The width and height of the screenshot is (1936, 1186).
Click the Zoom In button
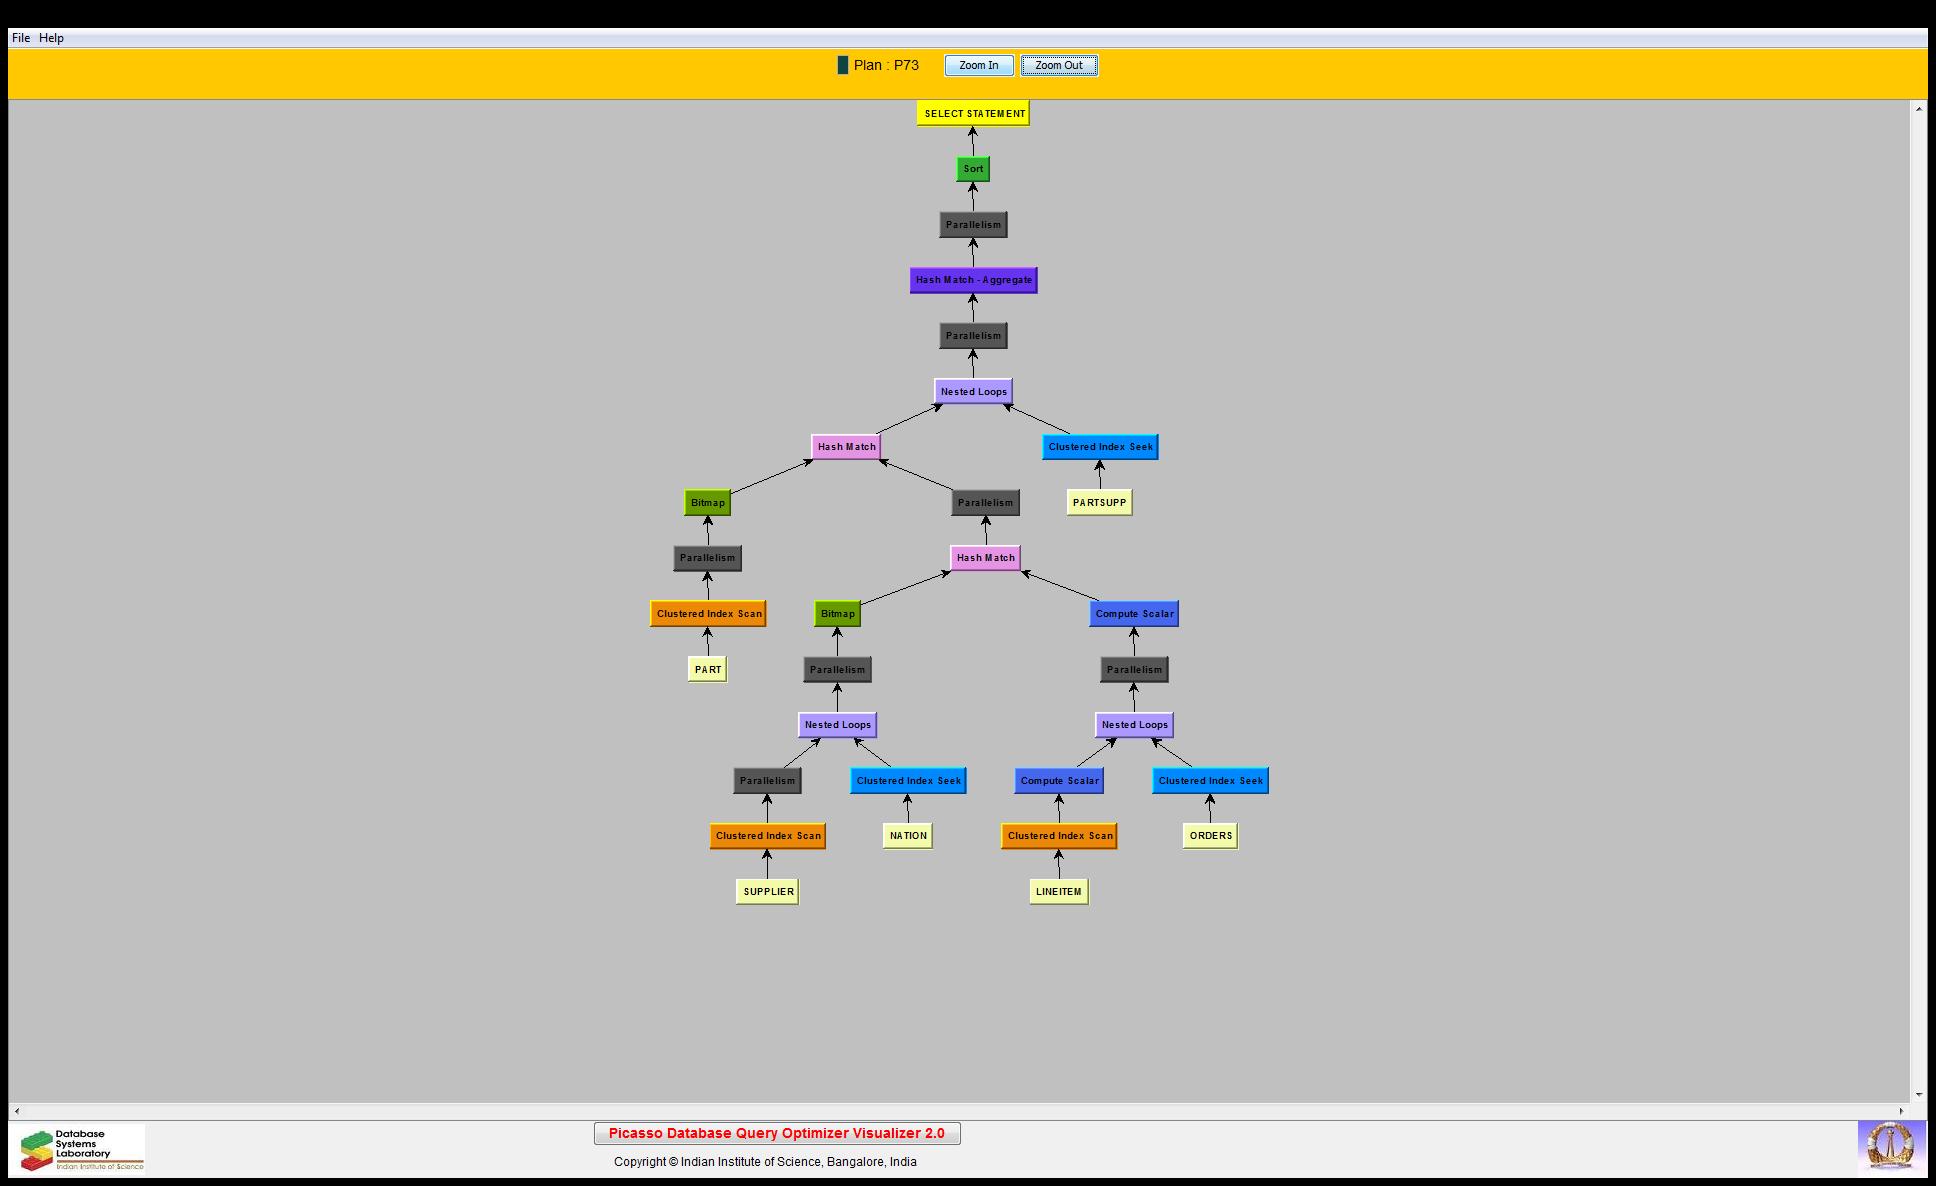[x=978, y=66]
